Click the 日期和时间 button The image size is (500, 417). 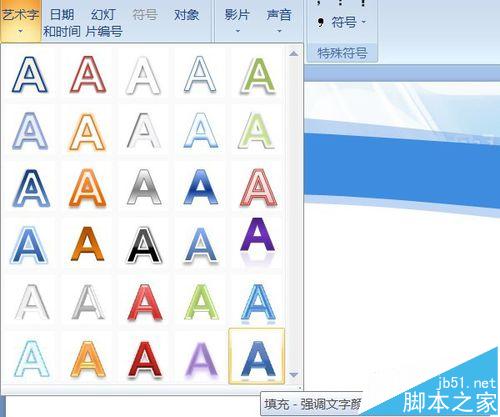click(x=62, y=23)
